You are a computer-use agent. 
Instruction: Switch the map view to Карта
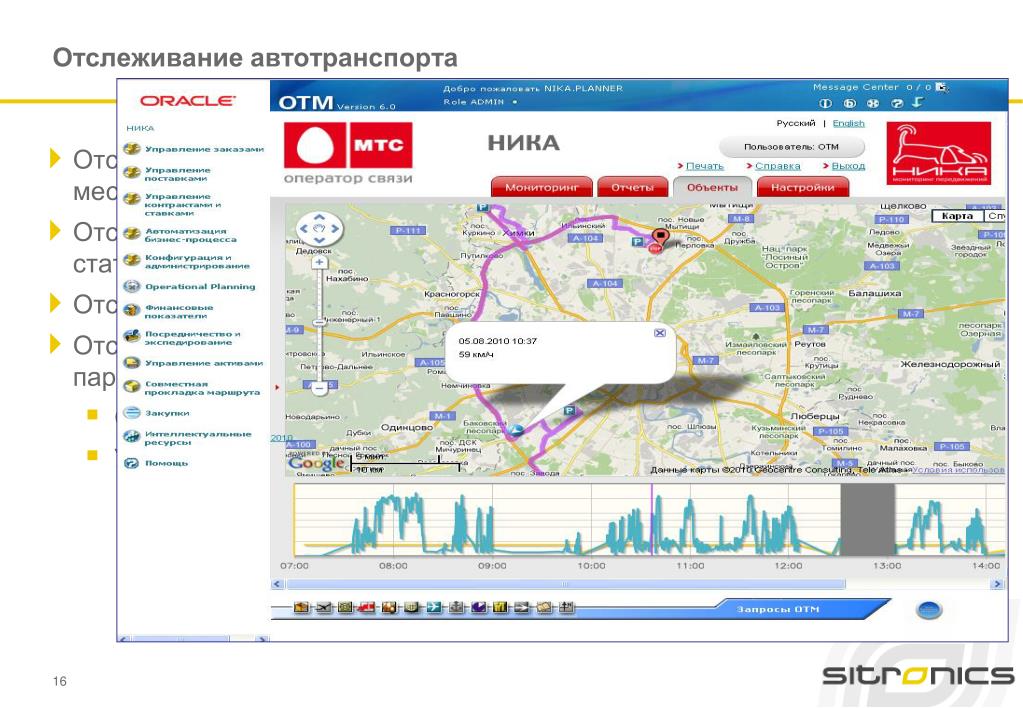click(x=957, y=216)
